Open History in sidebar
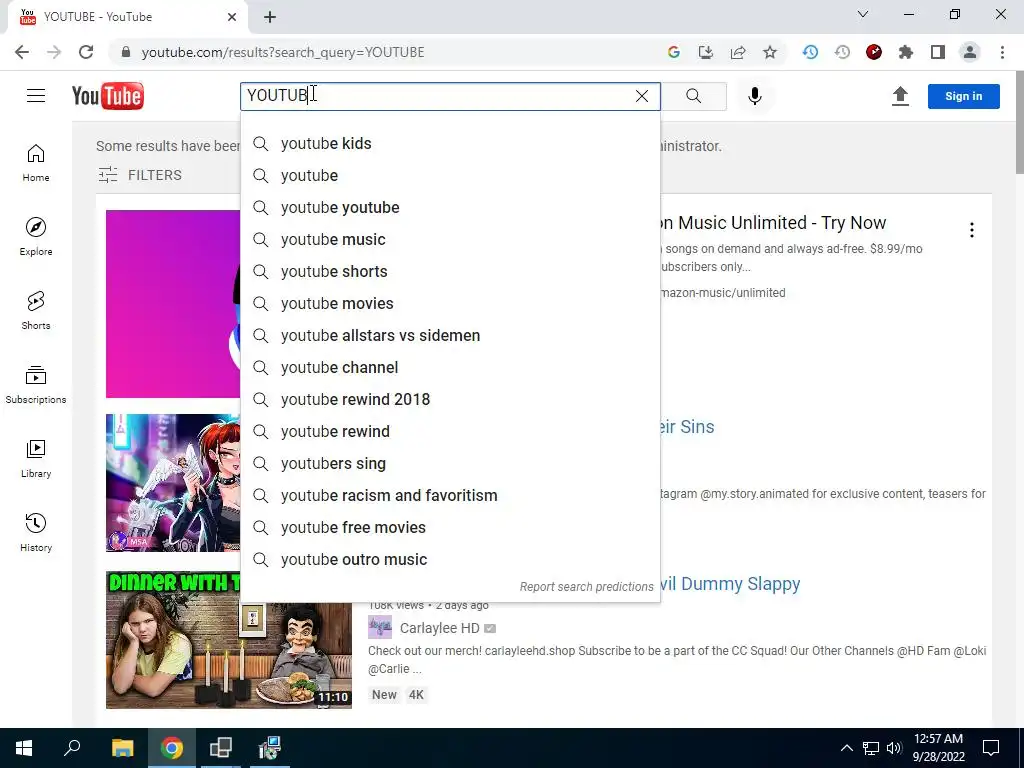 coord(36,532)
